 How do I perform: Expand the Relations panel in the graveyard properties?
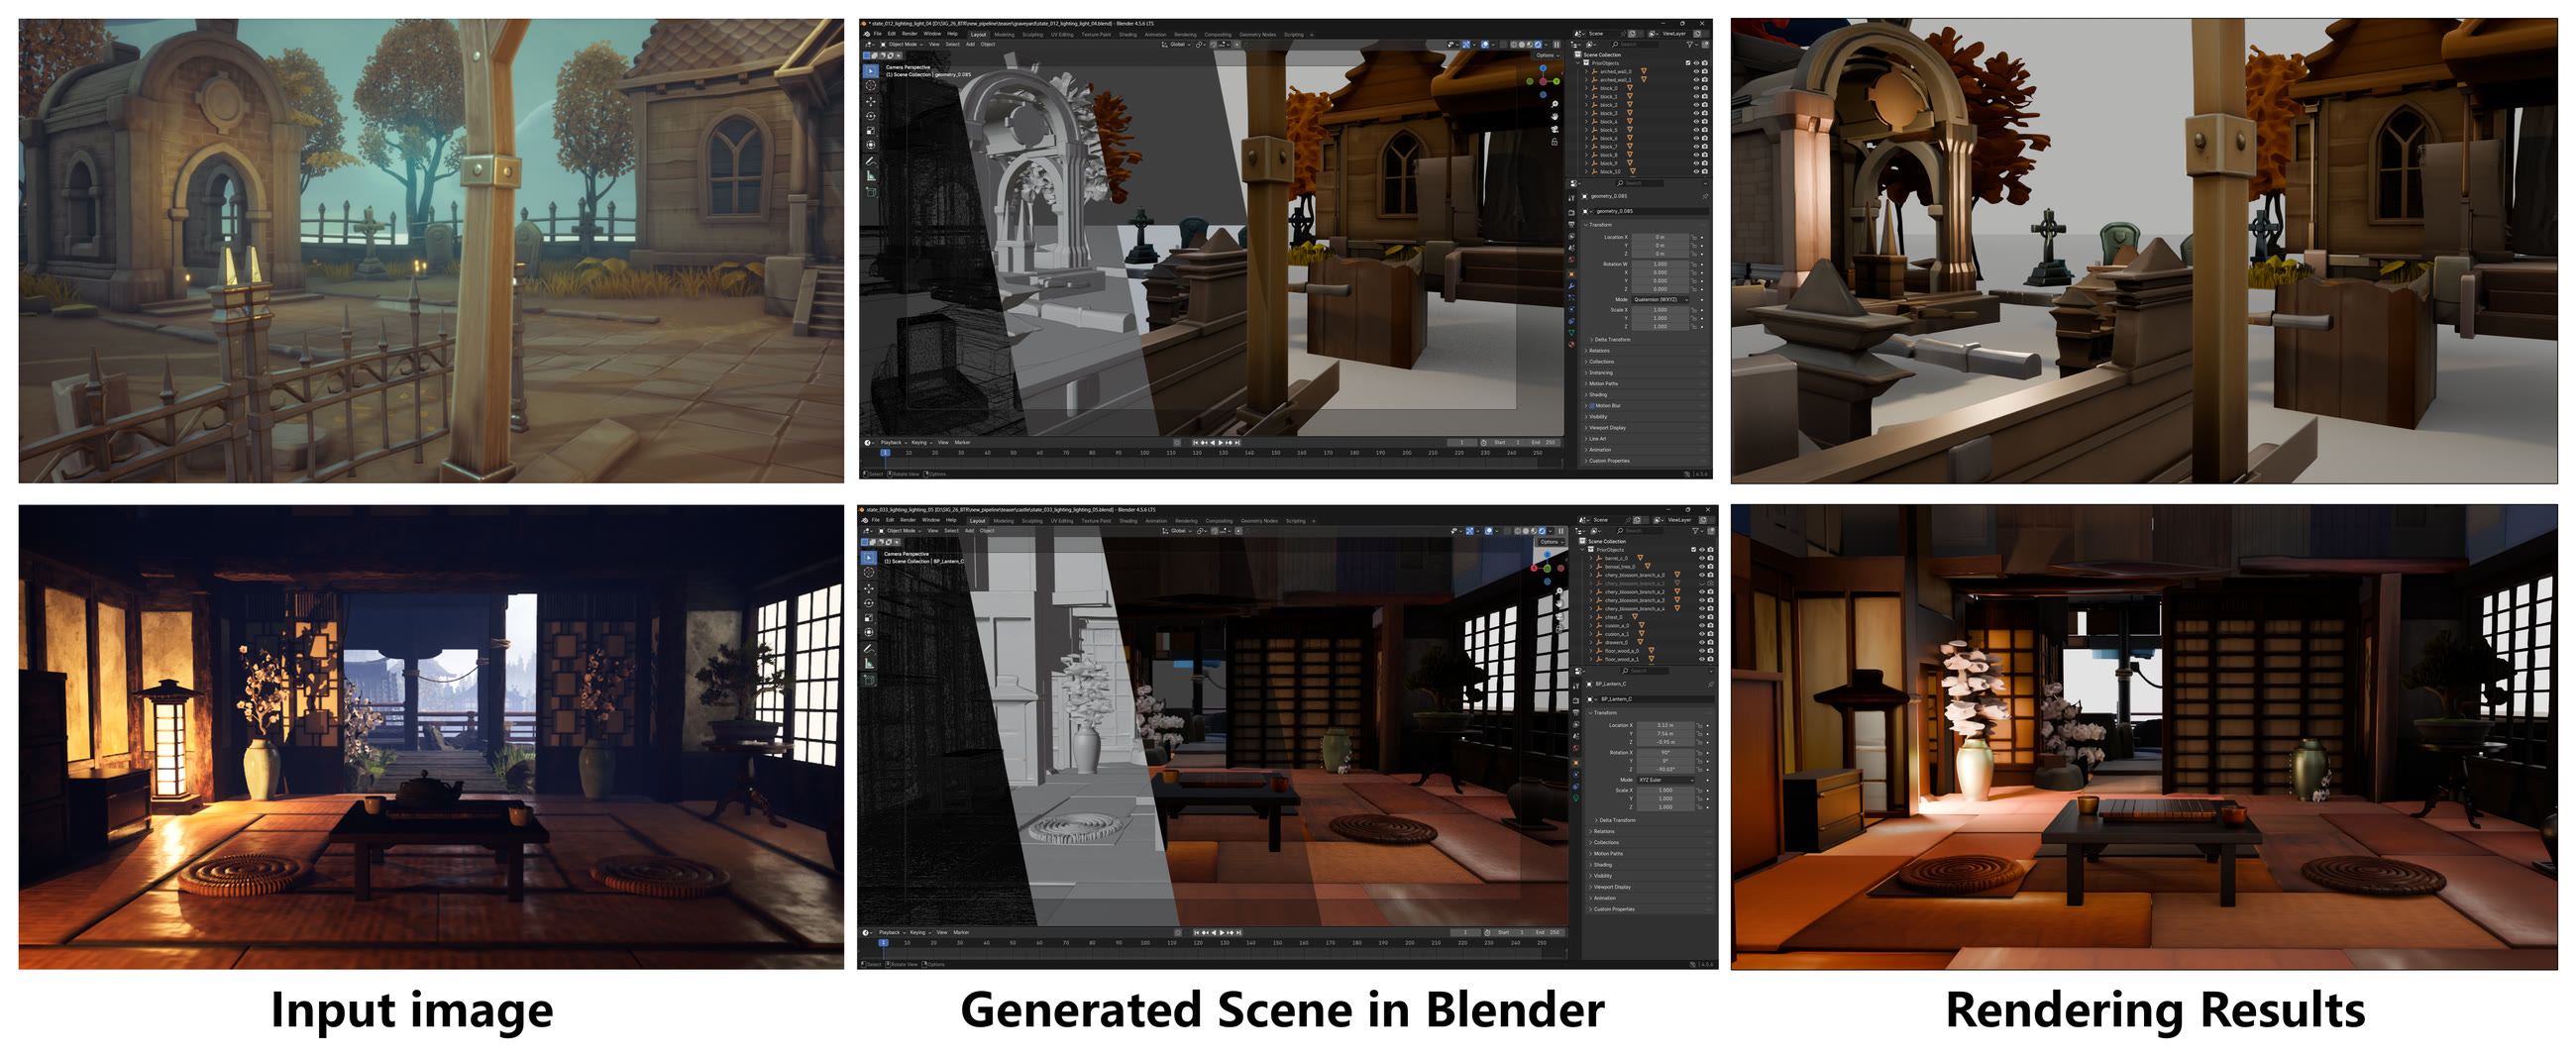(1598, 351)
